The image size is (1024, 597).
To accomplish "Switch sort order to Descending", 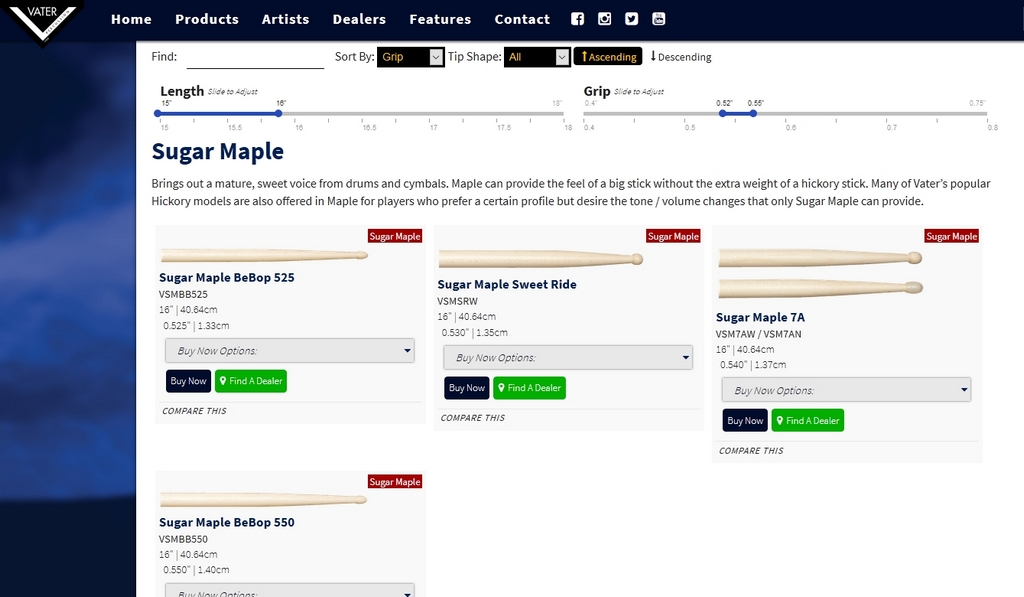I will pyautogui.click(x=681, y=57).
